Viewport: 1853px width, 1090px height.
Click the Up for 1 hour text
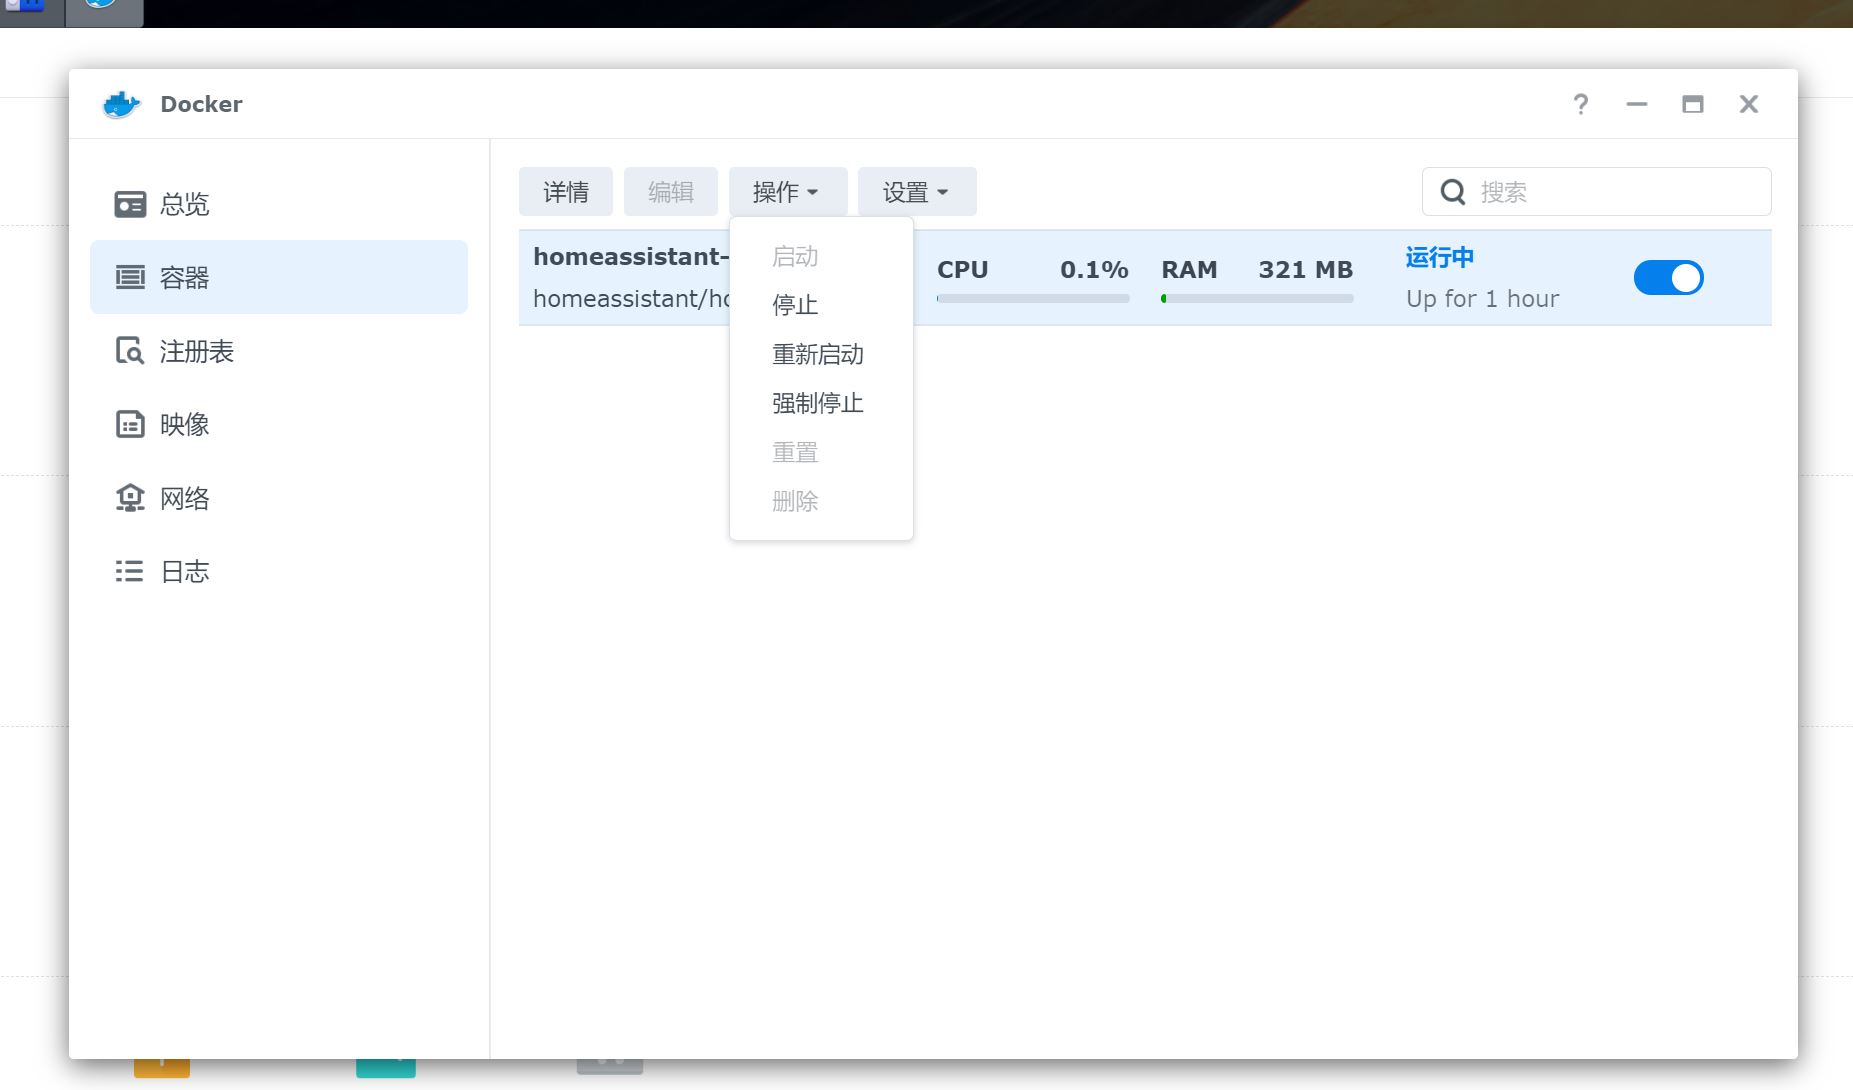(1482, 299)
